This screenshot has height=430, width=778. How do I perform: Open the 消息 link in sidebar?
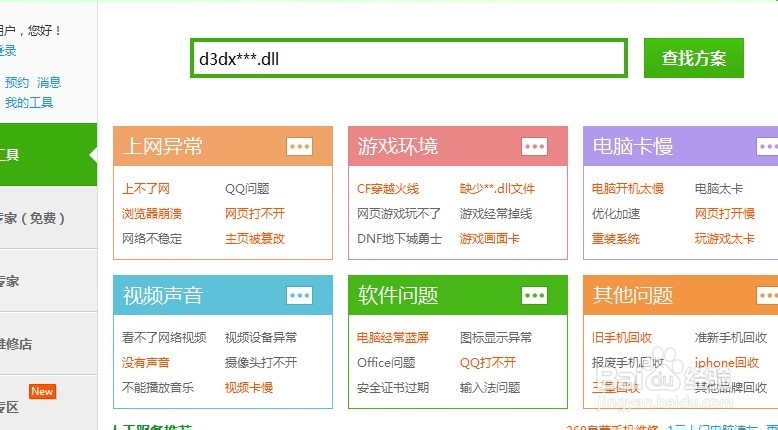(49, 82)
